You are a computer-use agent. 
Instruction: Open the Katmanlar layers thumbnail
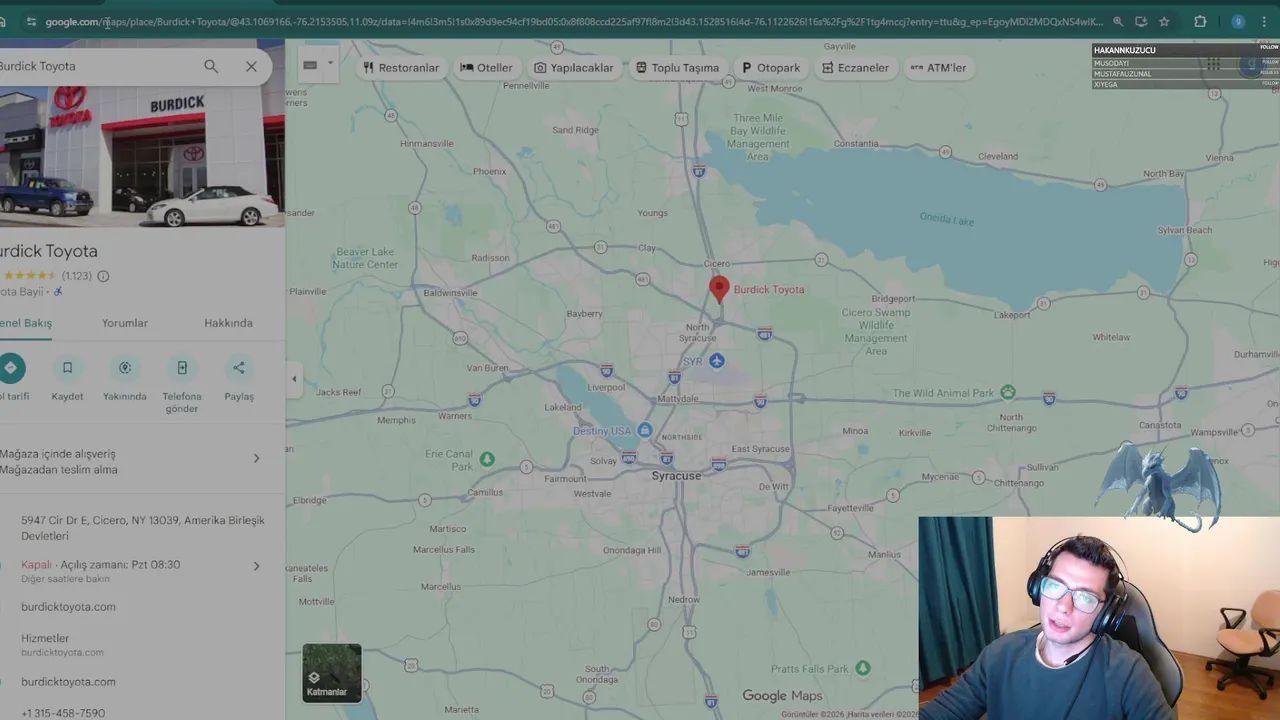pyautogui.click(x=332, y=673)
